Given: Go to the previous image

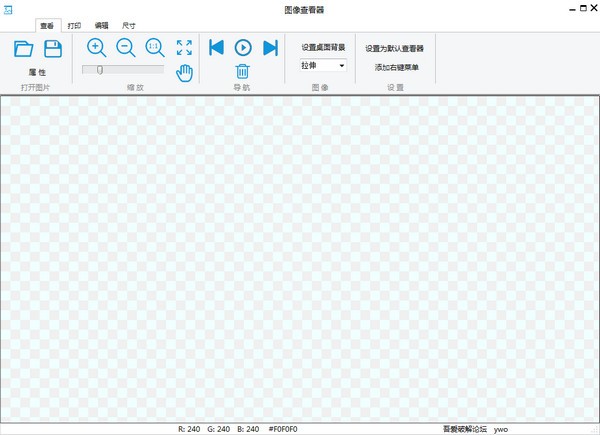Looking at the screenshot, I should point(216,47).
